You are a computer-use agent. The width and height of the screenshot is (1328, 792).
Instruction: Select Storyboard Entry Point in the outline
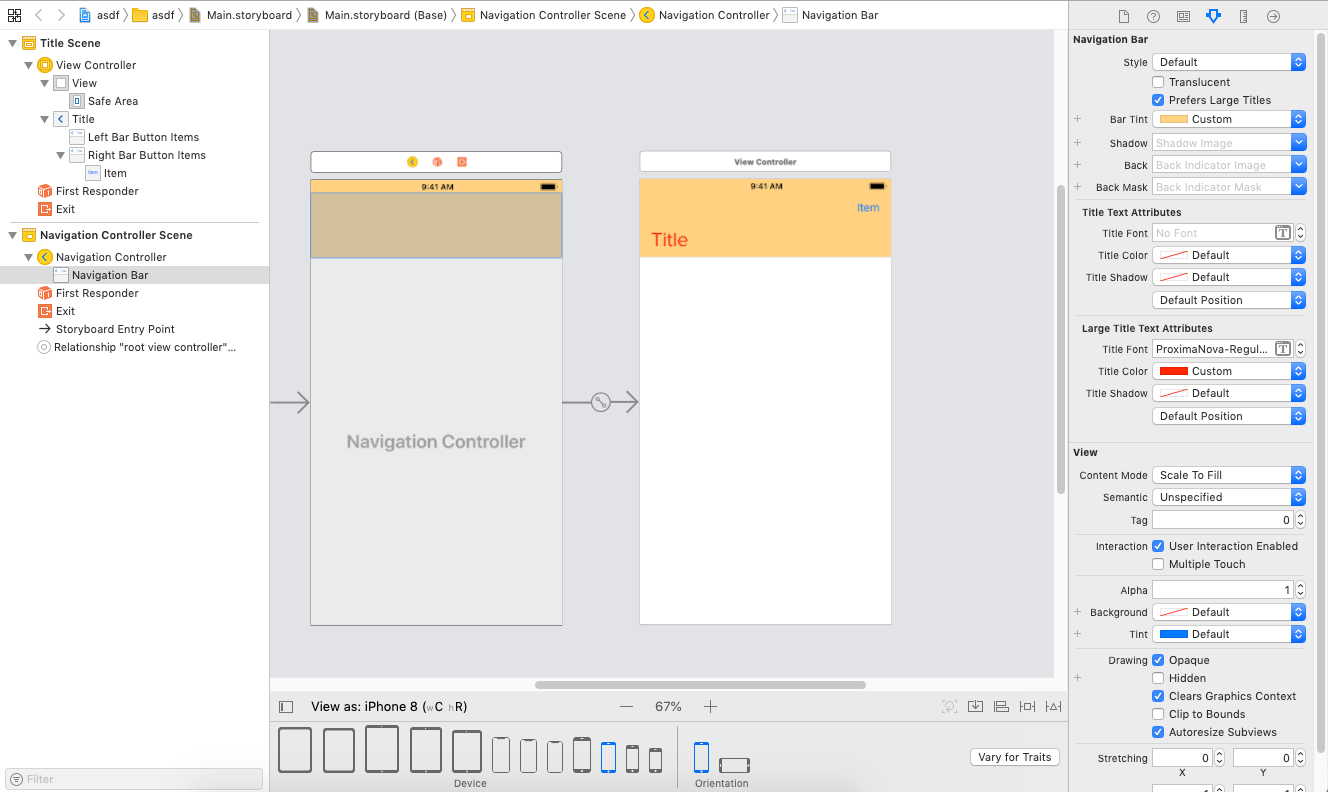pyautogui.click(x=106, y=329)
